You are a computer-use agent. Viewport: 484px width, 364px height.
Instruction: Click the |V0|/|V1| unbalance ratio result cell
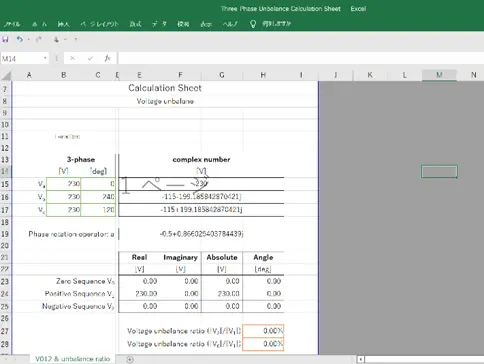[263, 344]
